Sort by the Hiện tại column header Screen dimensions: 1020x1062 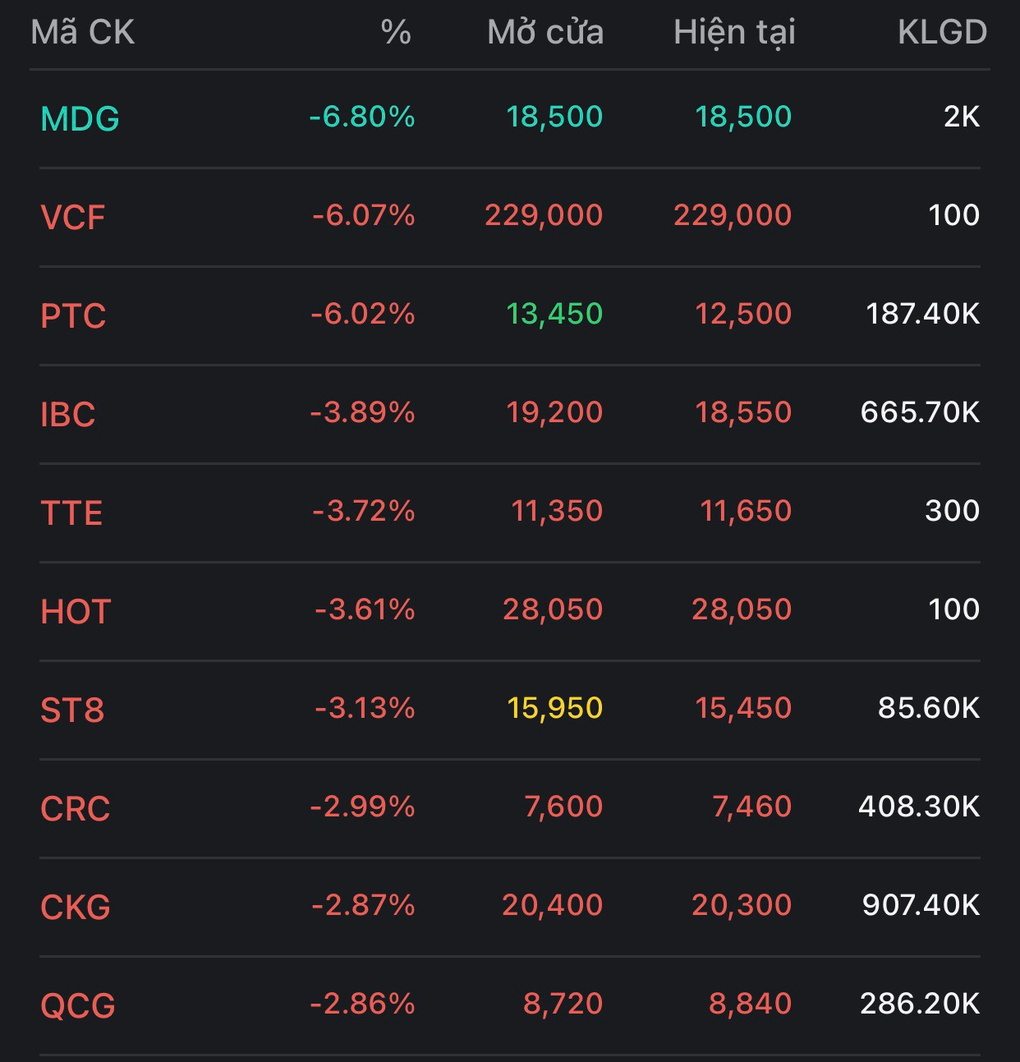click(x=734, y=33)
